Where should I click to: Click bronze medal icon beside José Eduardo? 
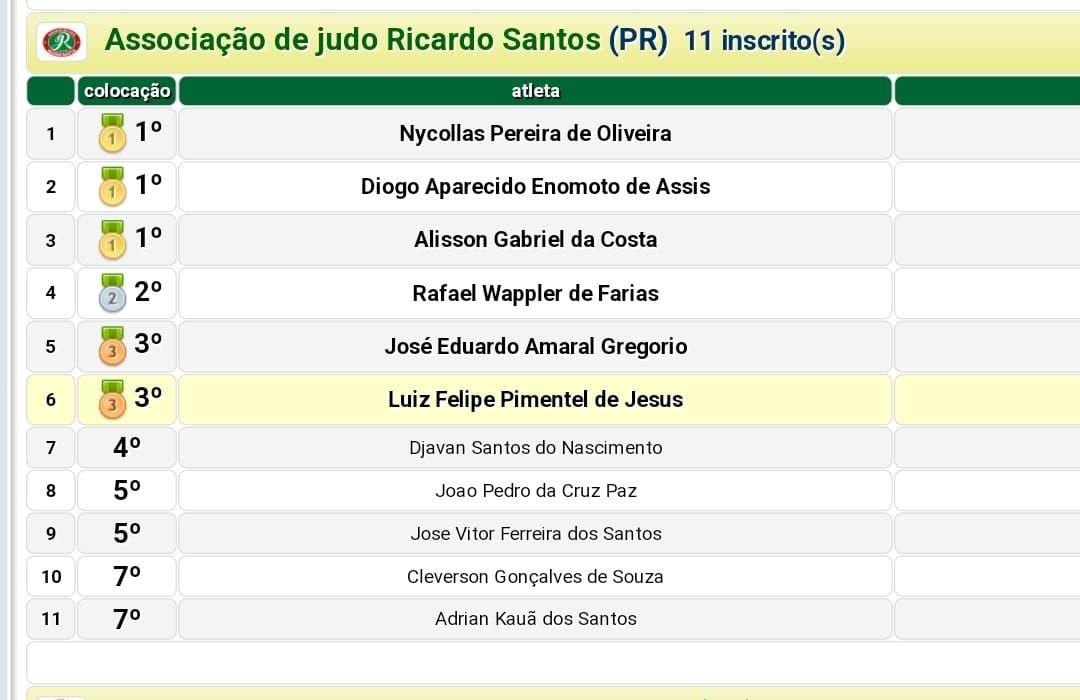tap(112, 347)
